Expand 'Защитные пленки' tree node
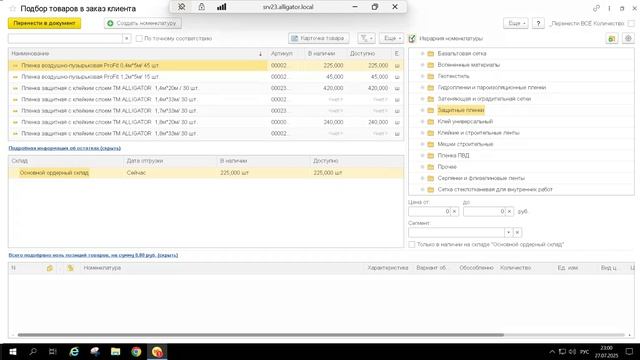Screen dimensions: 640x360 tap(422, 110)
